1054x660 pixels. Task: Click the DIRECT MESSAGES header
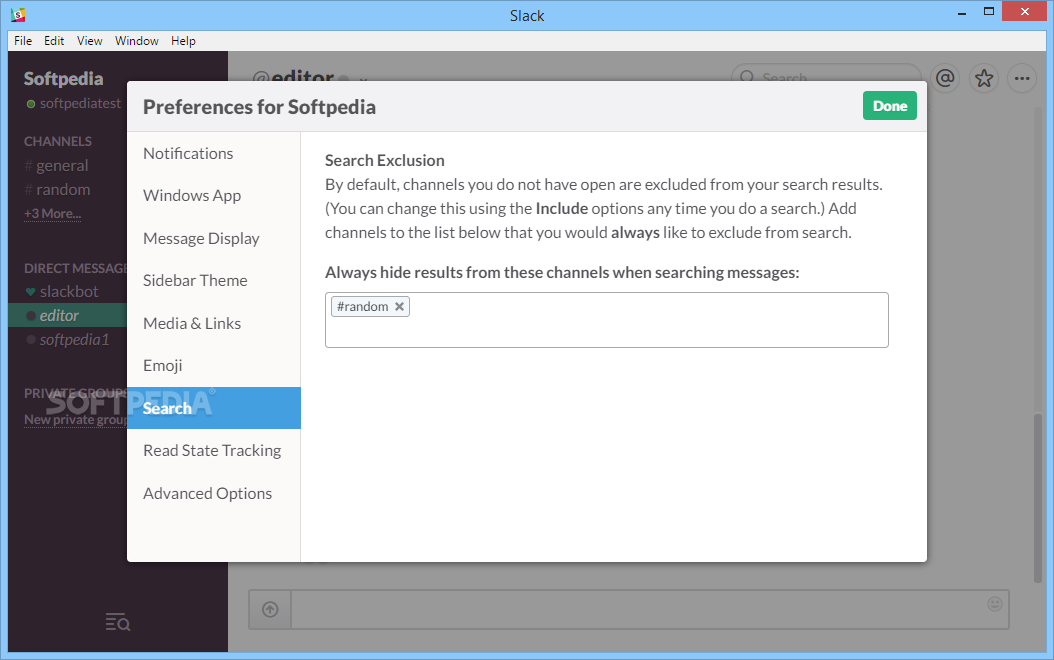[x=75, y=268]
